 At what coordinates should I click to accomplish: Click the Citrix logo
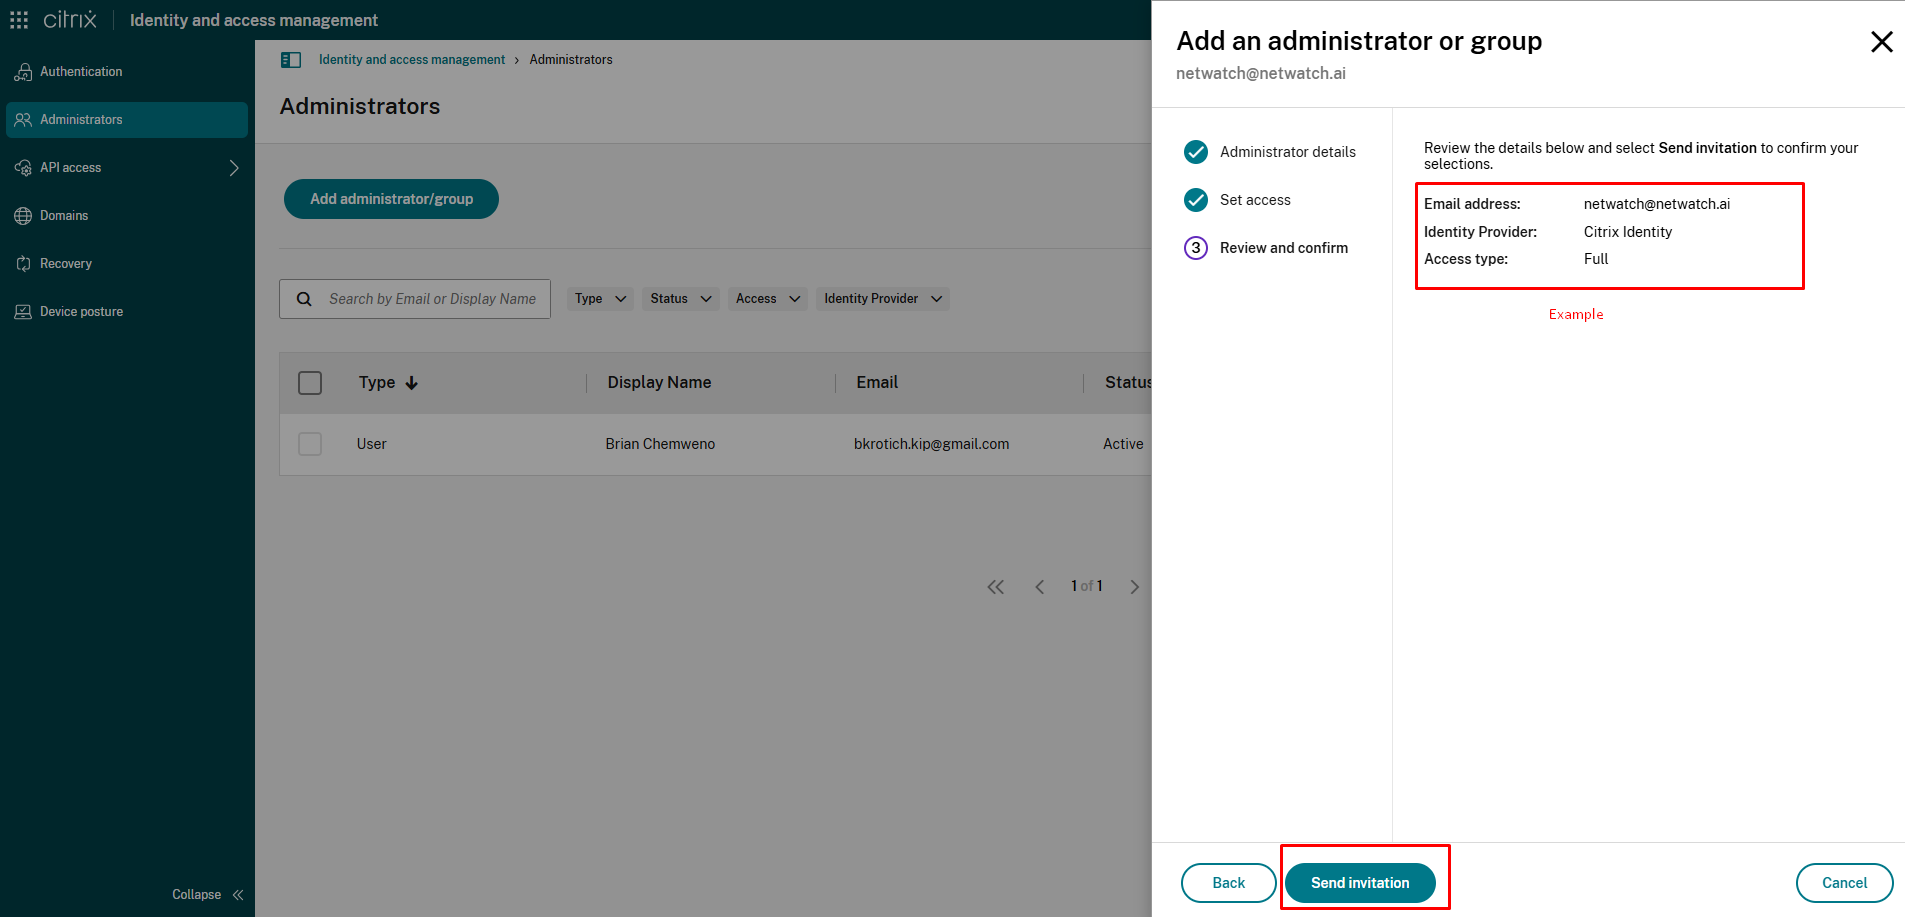click(x=69, y=19)
